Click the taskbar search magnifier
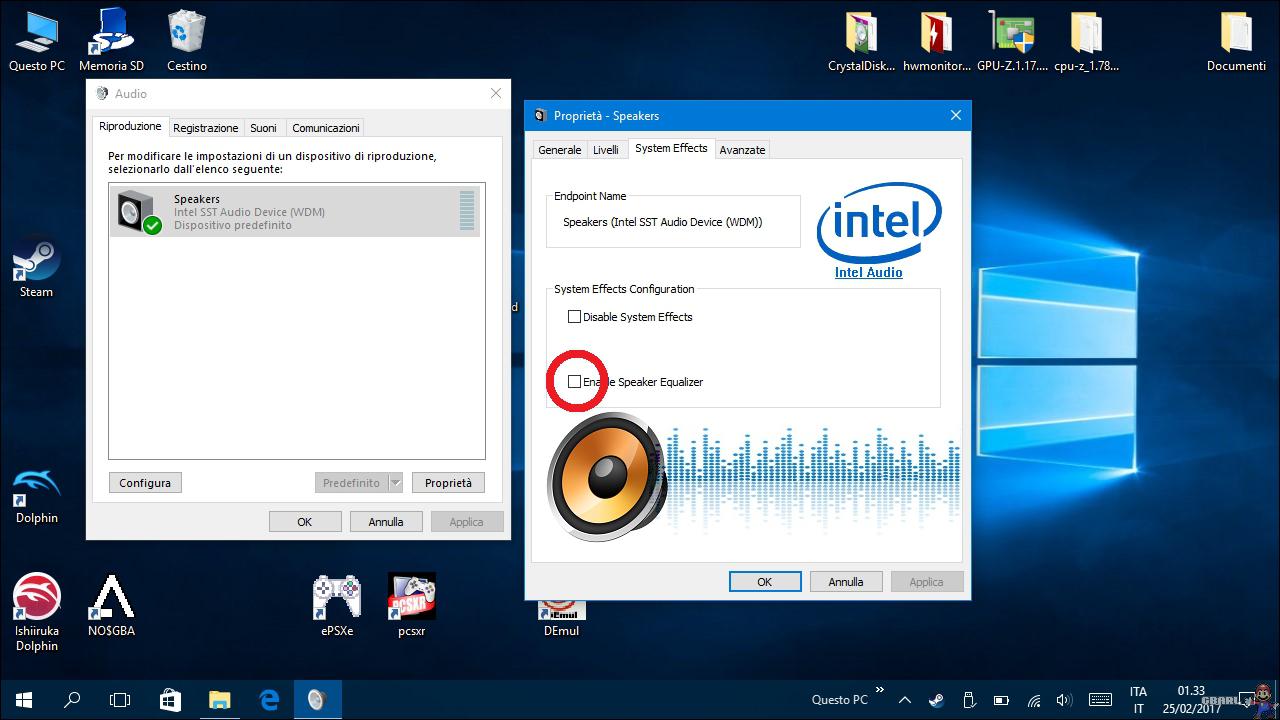 [x=72, y=700]
